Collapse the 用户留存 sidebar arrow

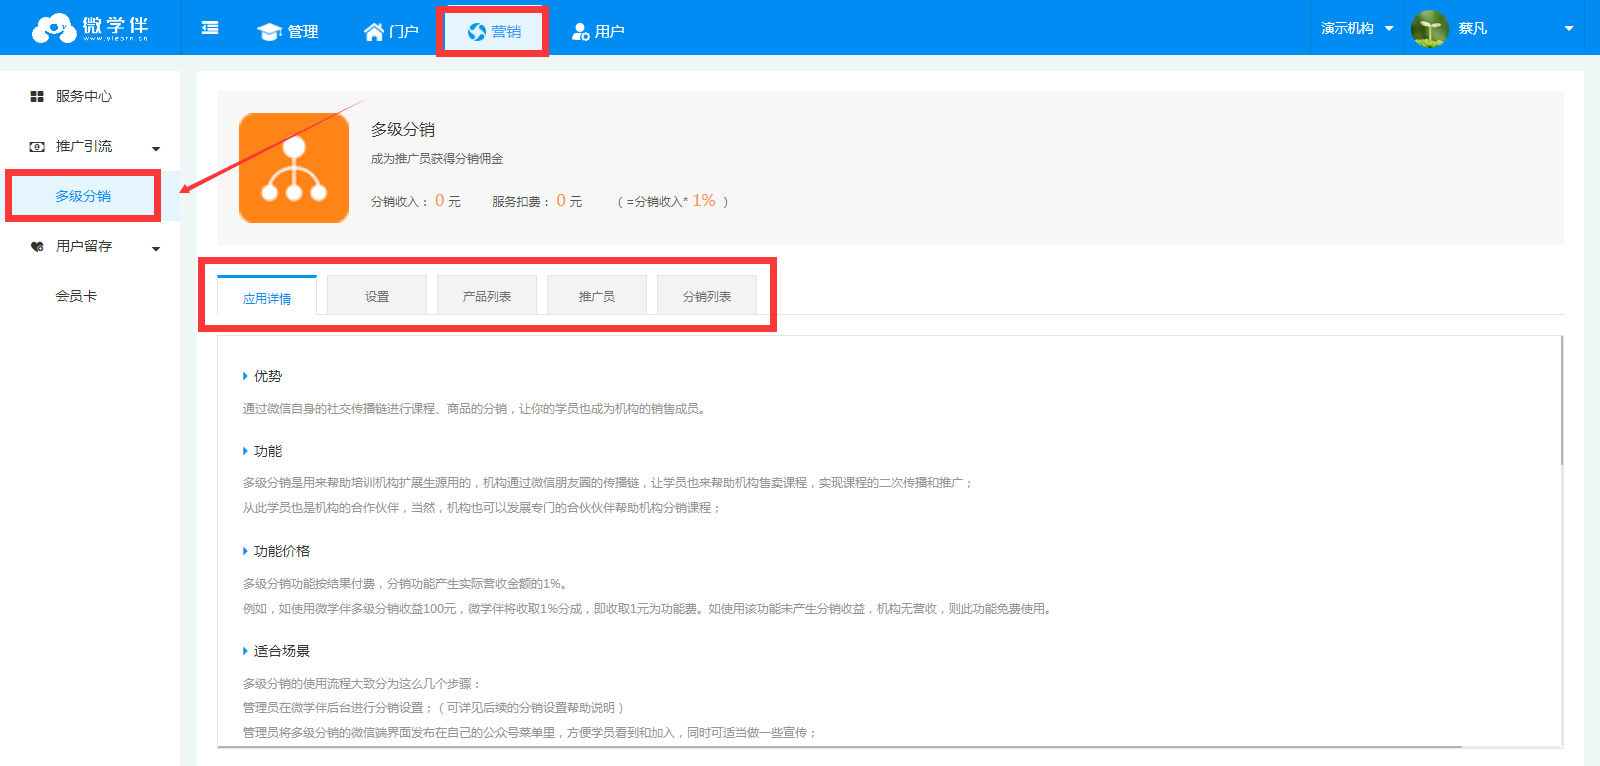coord(156,248)
